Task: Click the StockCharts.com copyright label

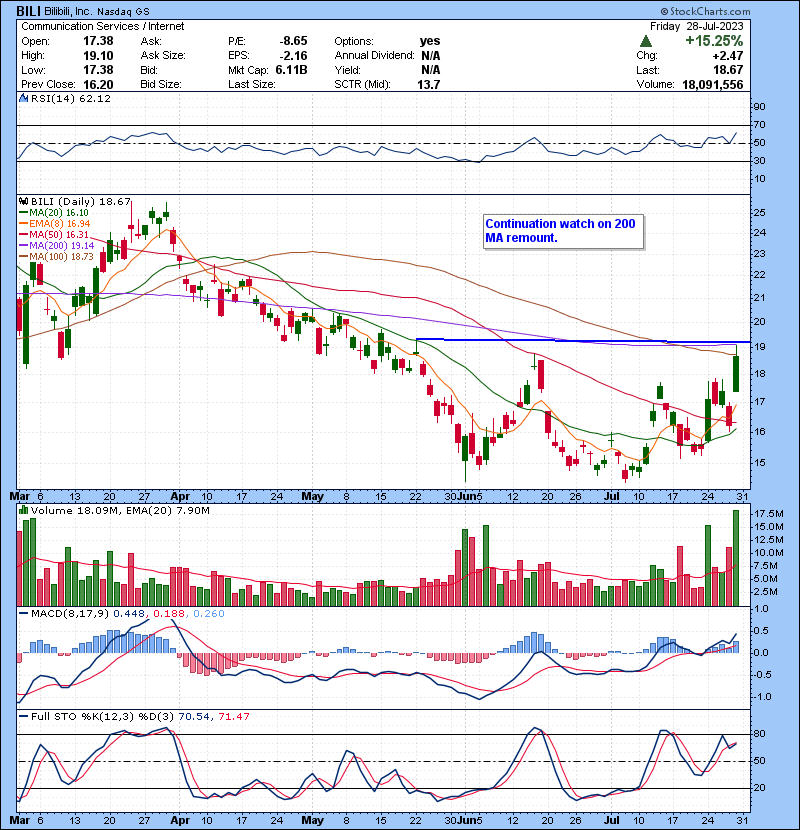Action: pos(705,11)
